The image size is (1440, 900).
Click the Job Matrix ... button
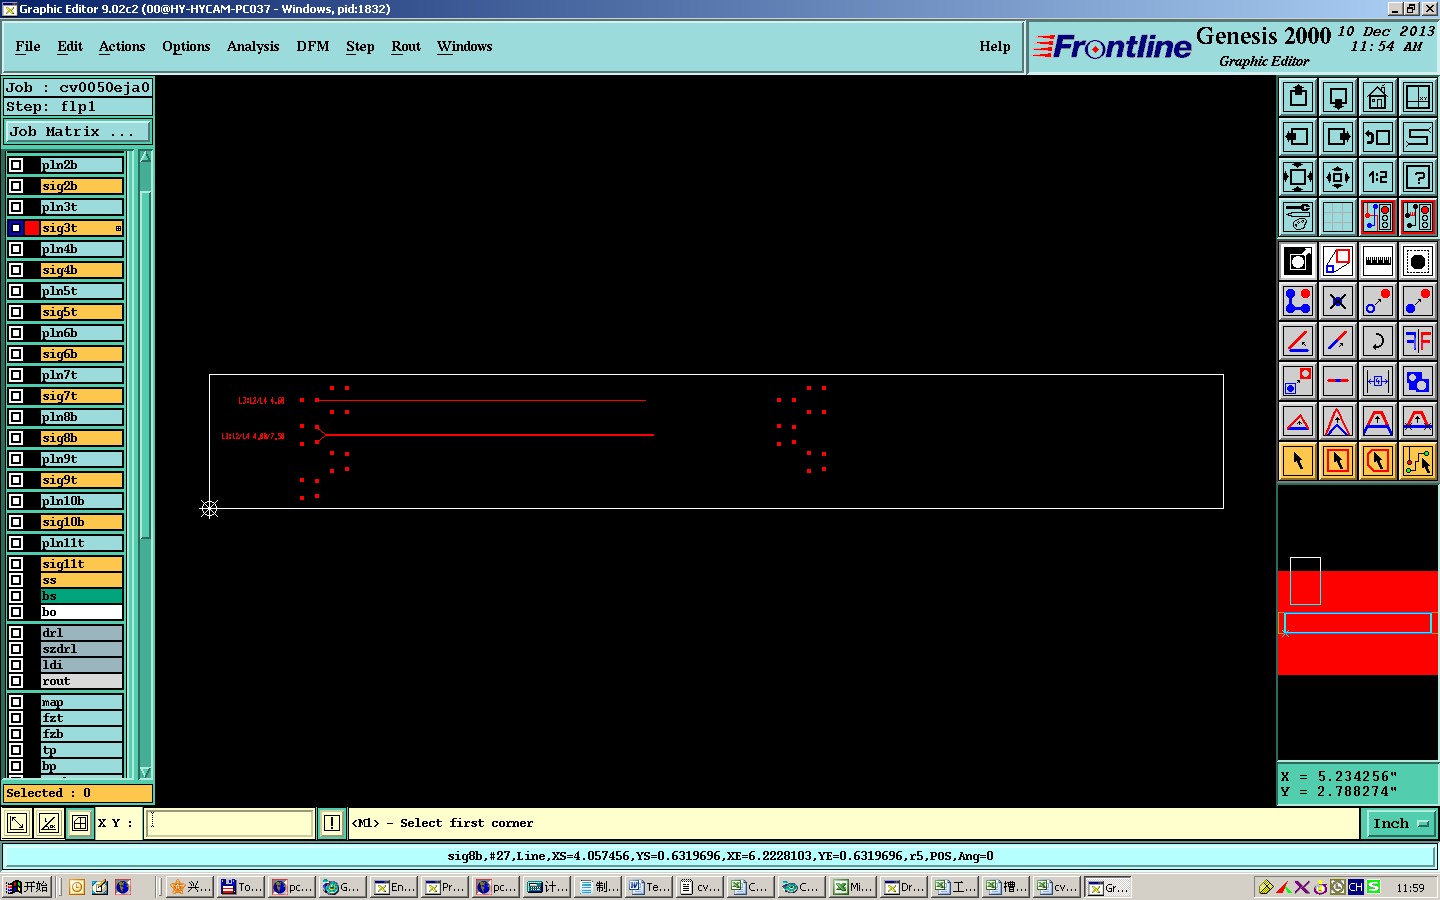(78, 131)
